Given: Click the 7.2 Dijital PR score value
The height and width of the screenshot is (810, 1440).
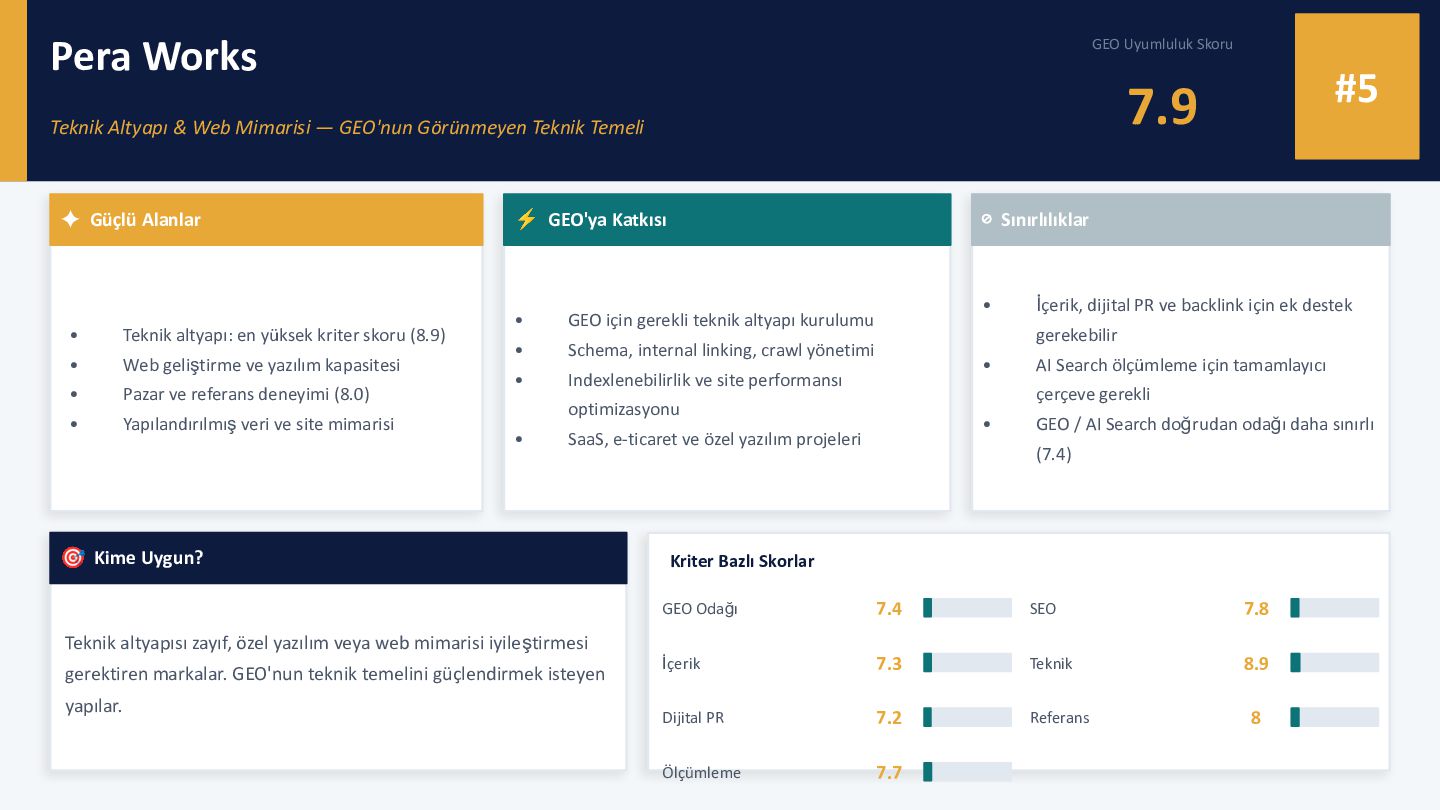Looking at the screenshot, I should [889, 717].
